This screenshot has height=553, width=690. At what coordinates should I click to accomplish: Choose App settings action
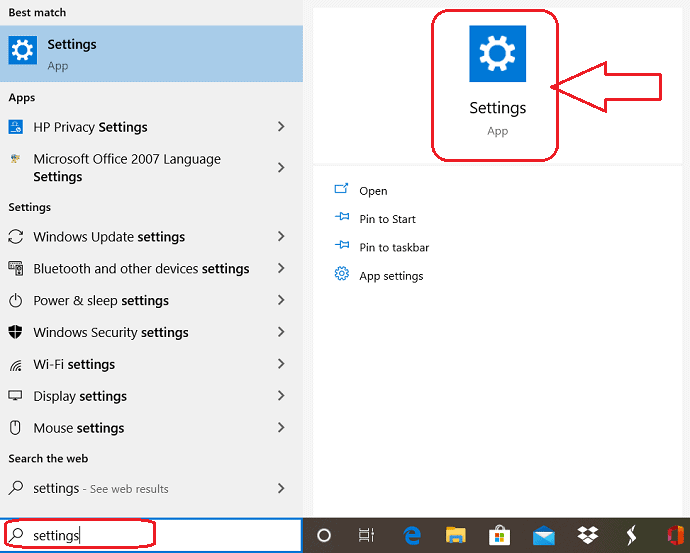(x=391, y=276)
